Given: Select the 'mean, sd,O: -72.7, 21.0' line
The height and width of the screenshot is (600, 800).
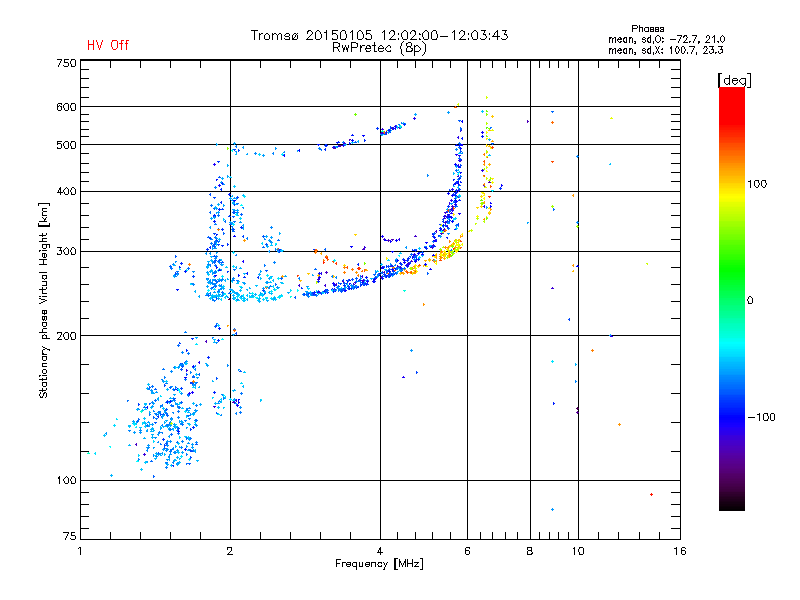Looking at the screenshot, I should 666,39.
